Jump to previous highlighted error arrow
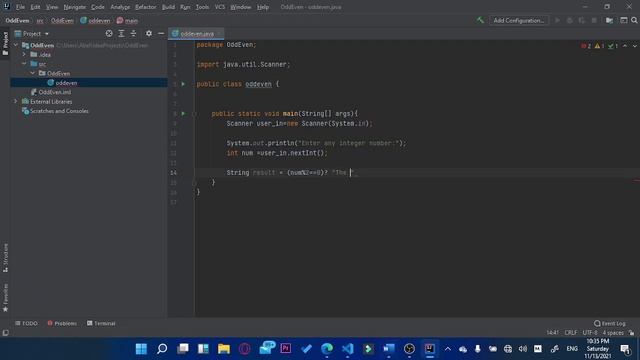This screenshot has height=360, width=640. (625, 46)
